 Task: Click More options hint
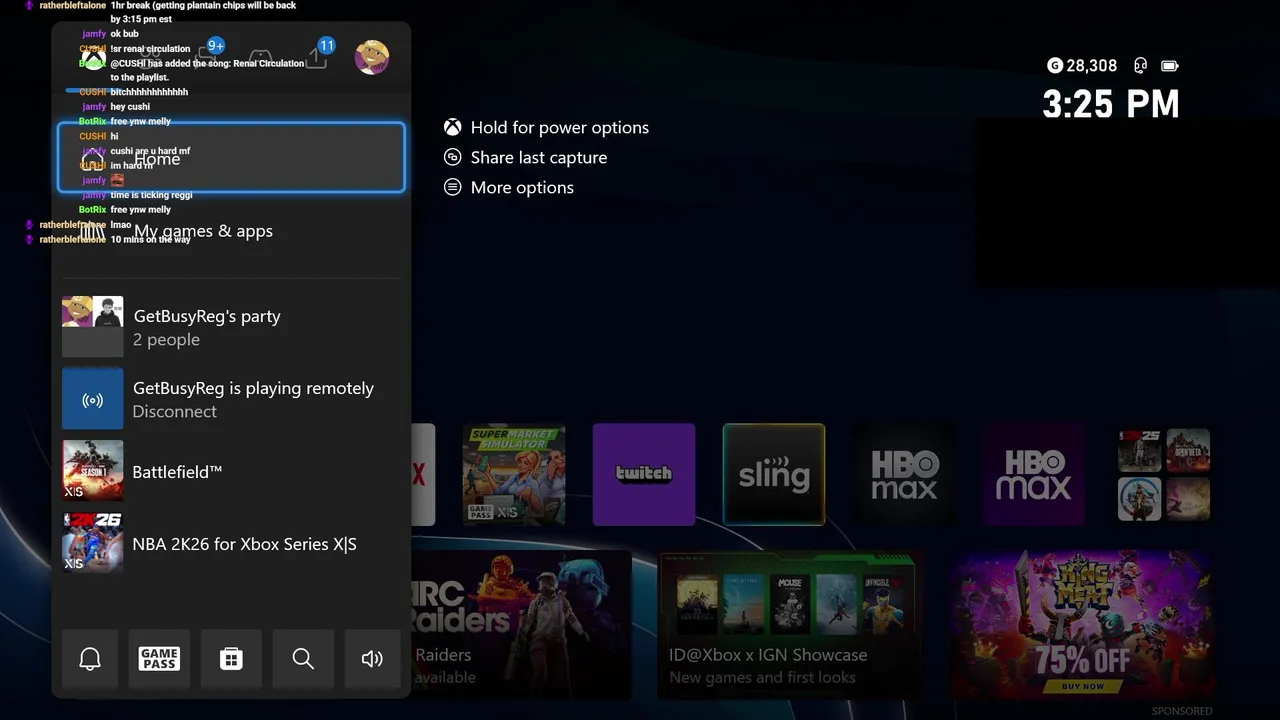(x=508, y=187)
